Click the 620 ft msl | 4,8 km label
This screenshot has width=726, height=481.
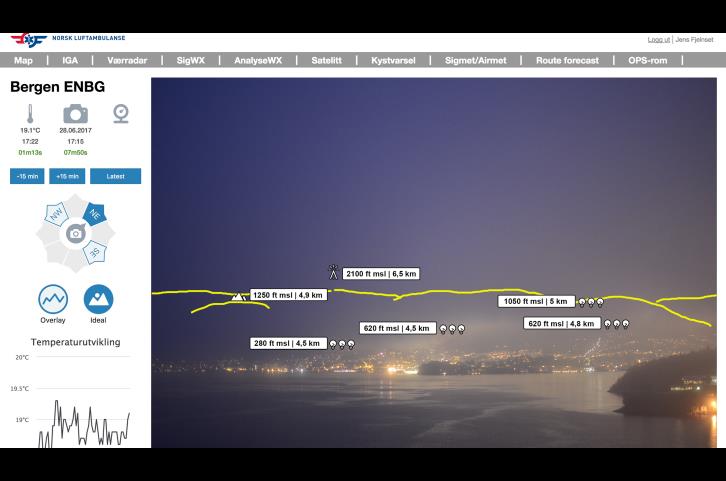coord(561,324)
